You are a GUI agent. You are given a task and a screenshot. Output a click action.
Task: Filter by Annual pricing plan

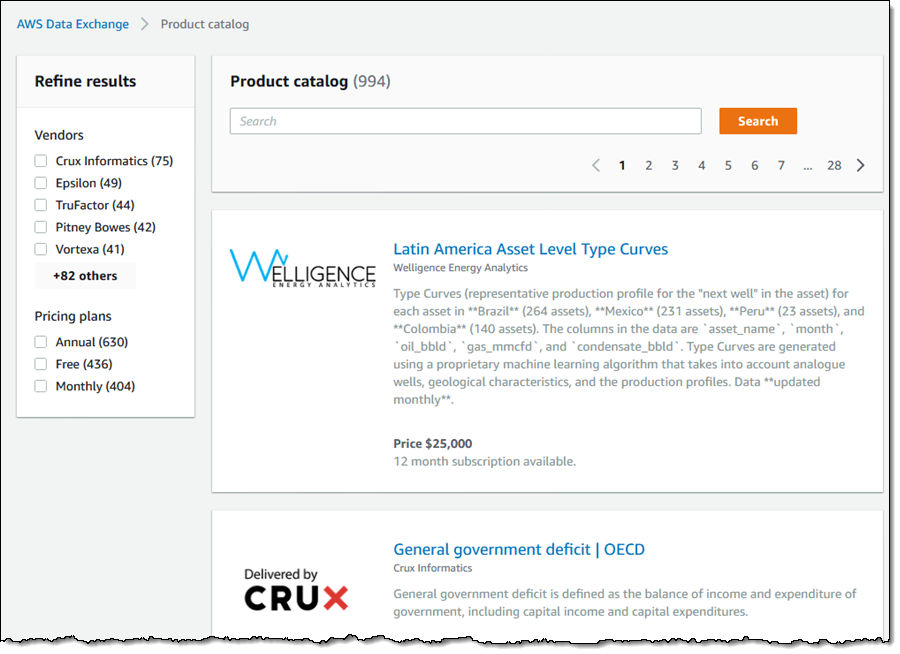[x=41, y=342]
